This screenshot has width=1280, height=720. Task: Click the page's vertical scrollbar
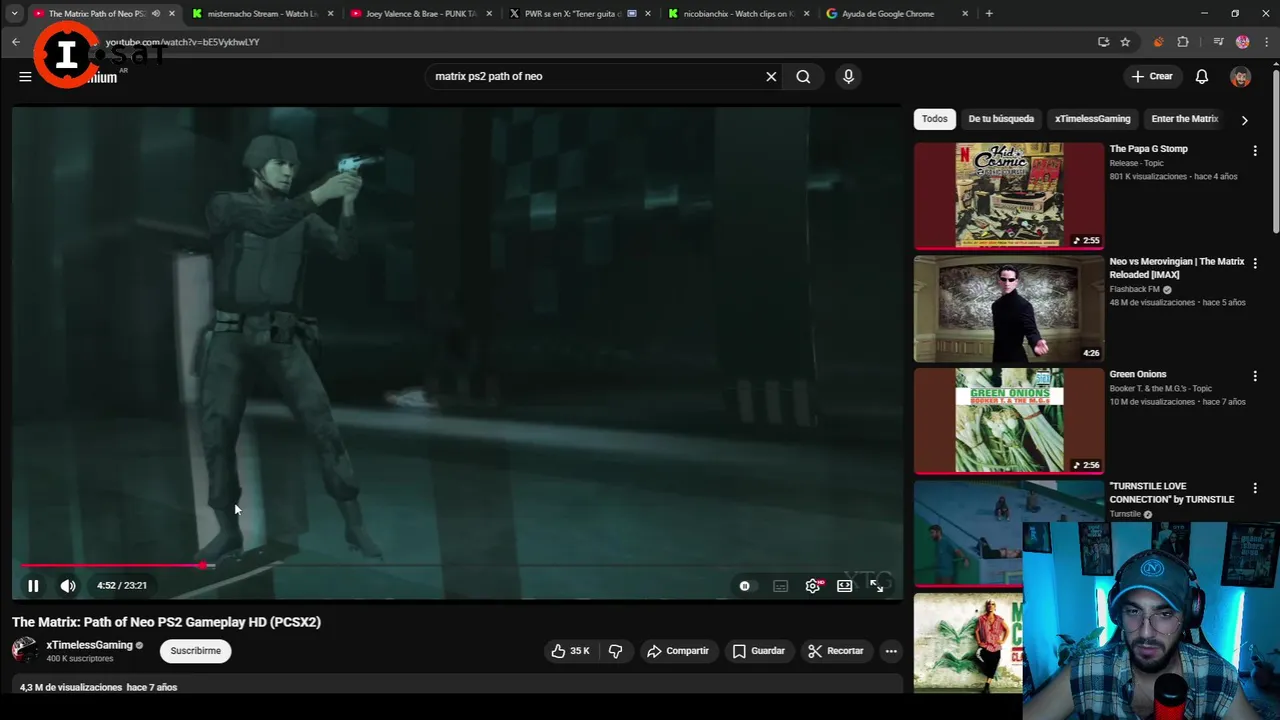point(1275,150)
